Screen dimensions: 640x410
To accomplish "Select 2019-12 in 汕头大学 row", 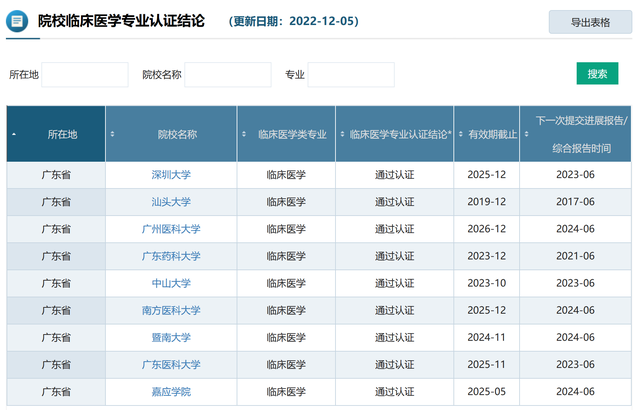I will pos(487,202).
